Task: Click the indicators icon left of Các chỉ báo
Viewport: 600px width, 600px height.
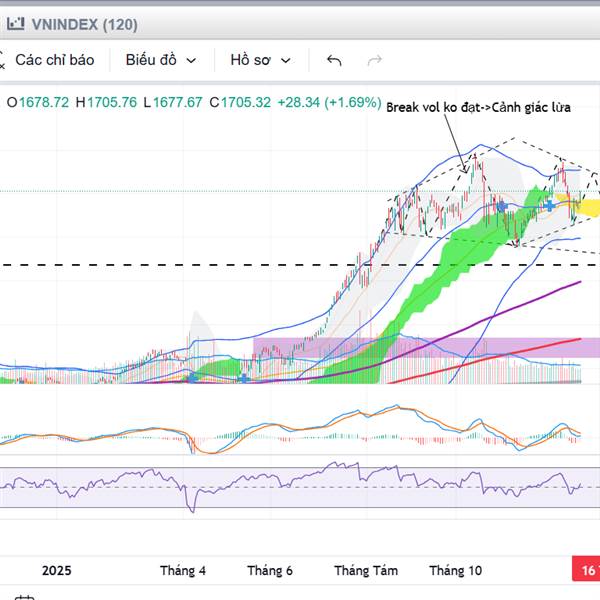Action: 3,60
